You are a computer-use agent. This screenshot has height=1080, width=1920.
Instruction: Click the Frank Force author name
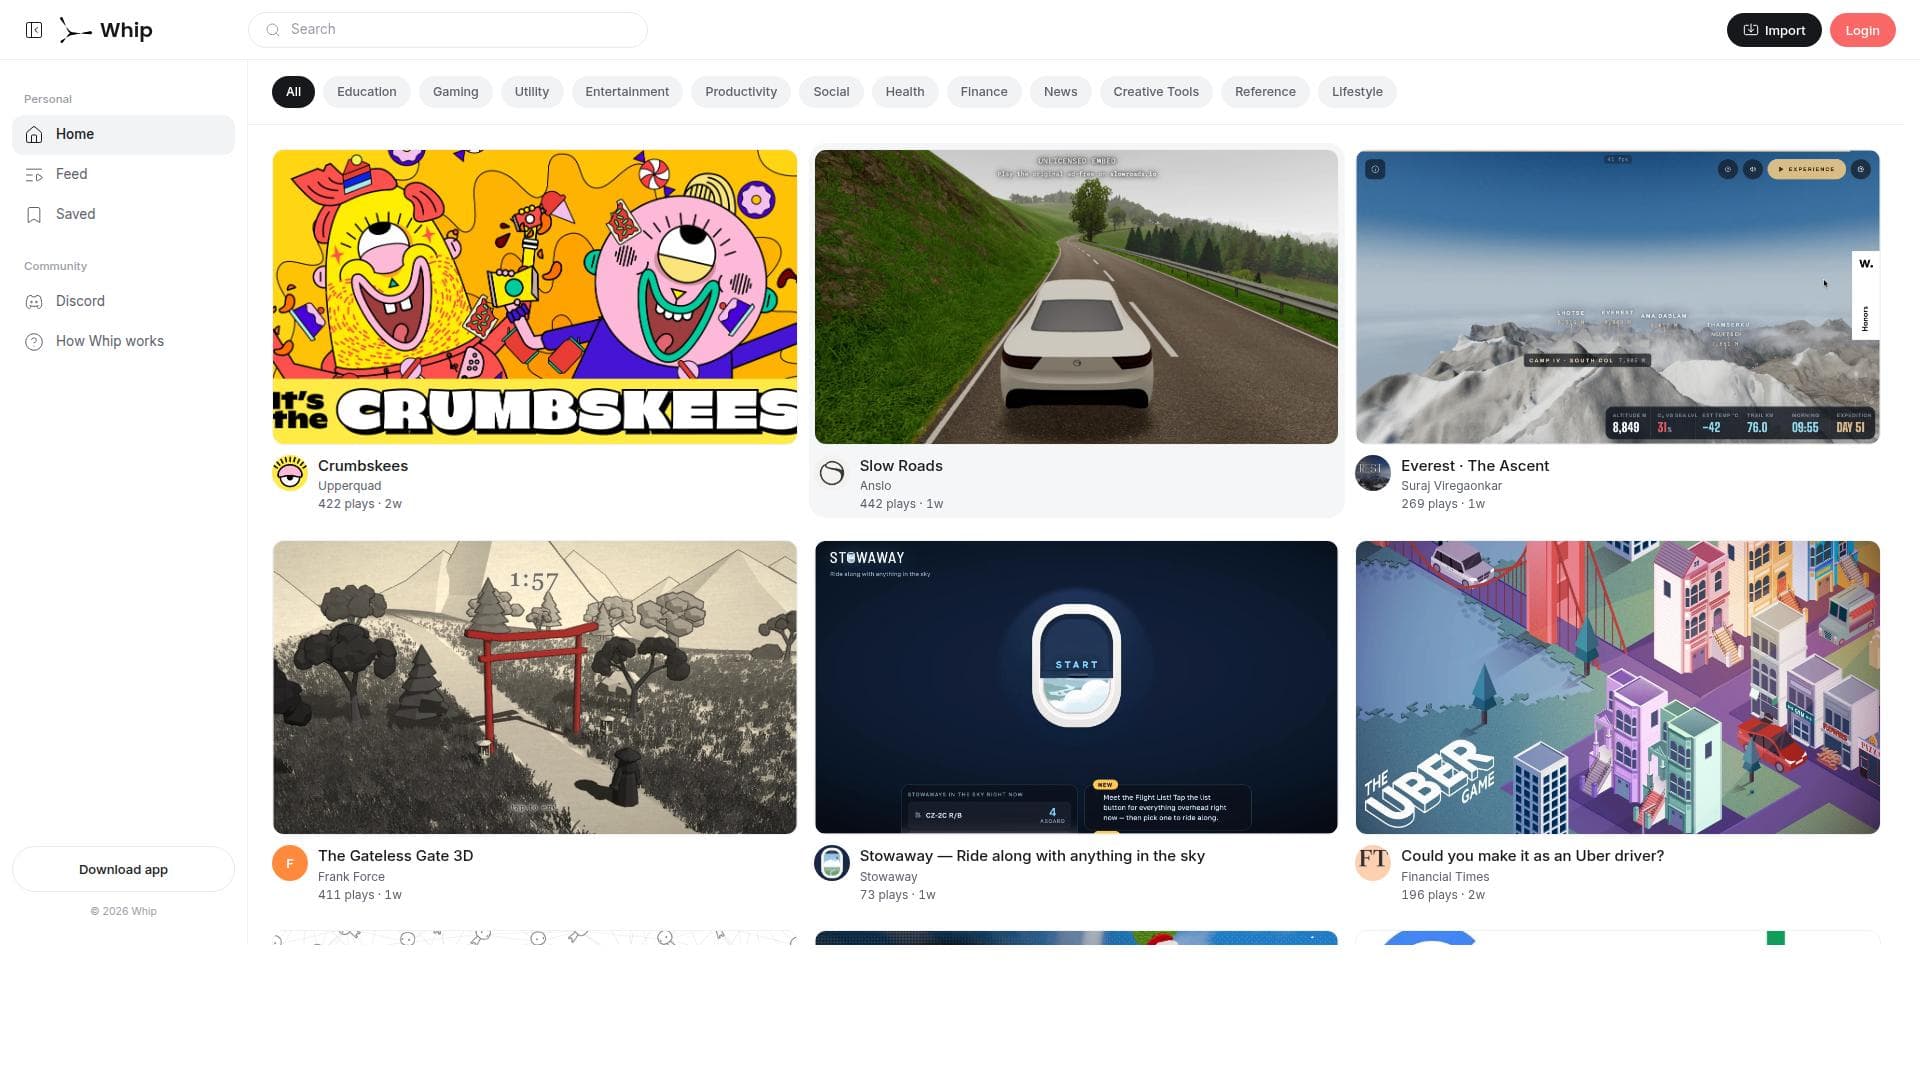coord(351,877)
